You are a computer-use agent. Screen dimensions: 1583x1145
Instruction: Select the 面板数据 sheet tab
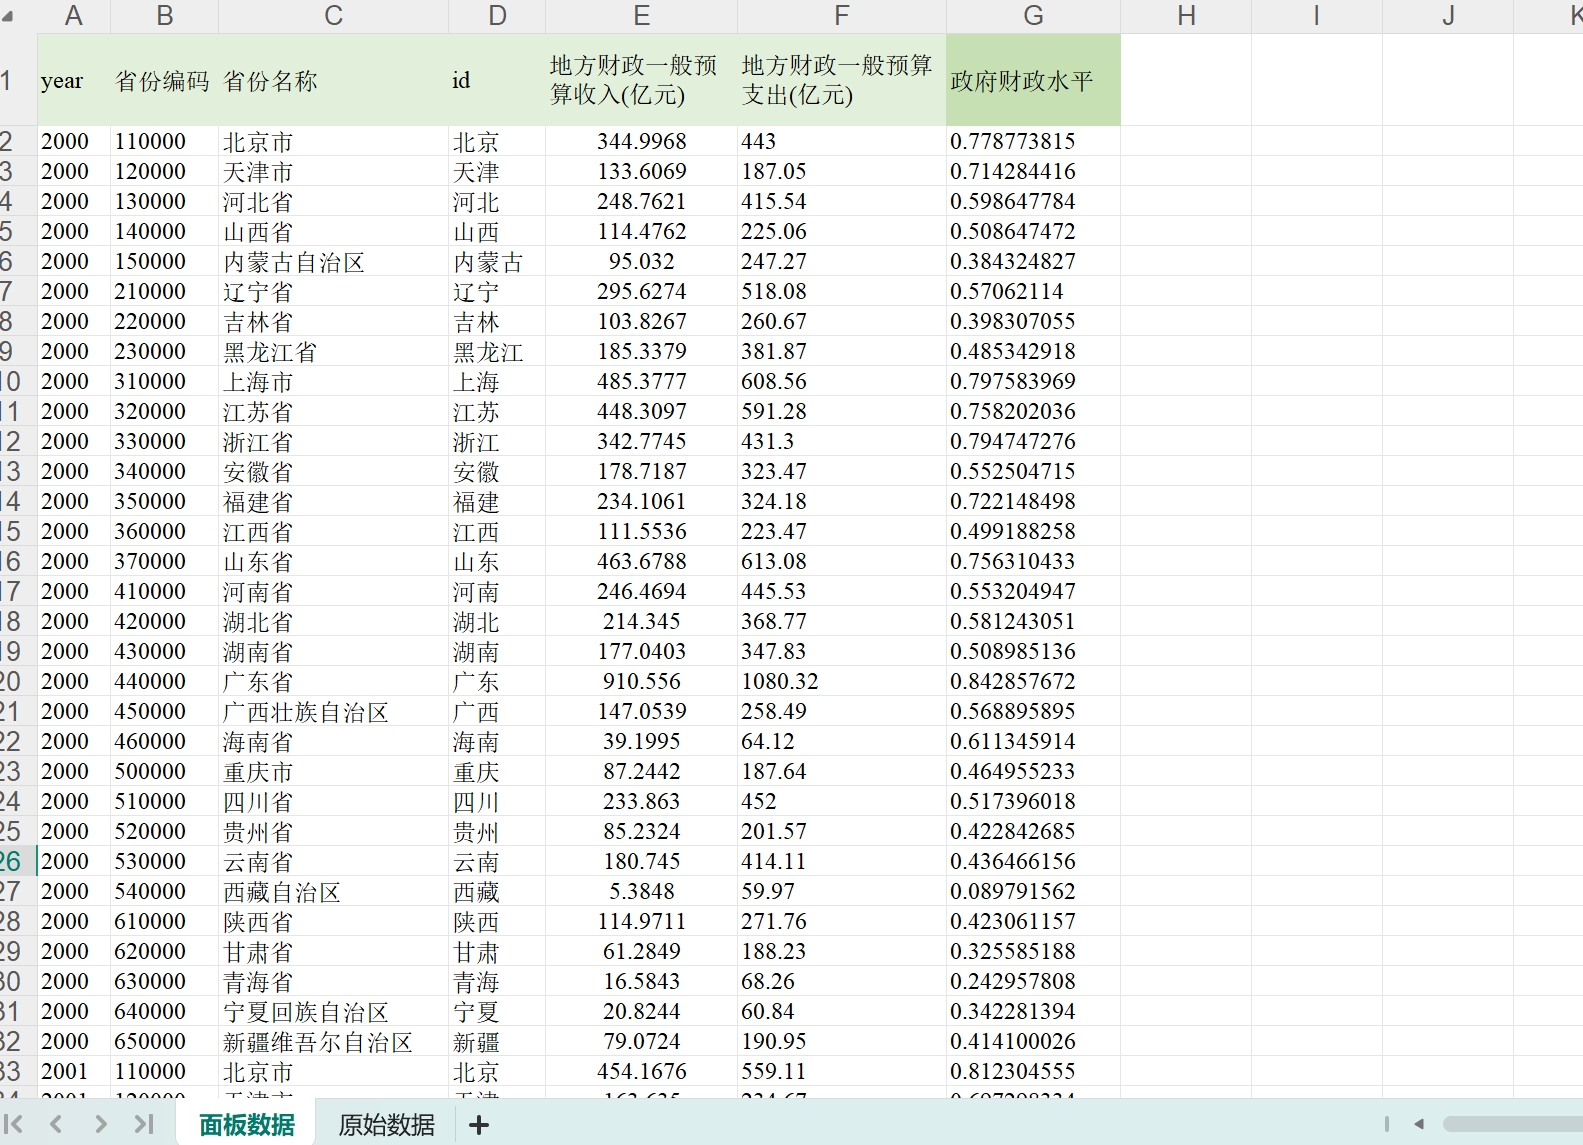coord(247,1125)
